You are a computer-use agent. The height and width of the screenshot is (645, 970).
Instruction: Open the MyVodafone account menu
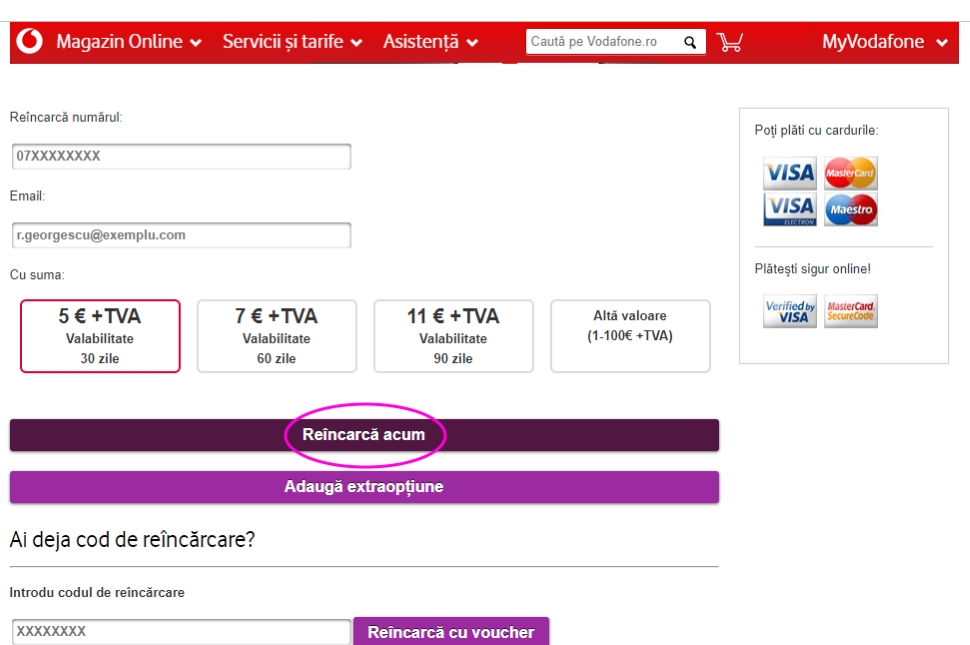(884, 42)
